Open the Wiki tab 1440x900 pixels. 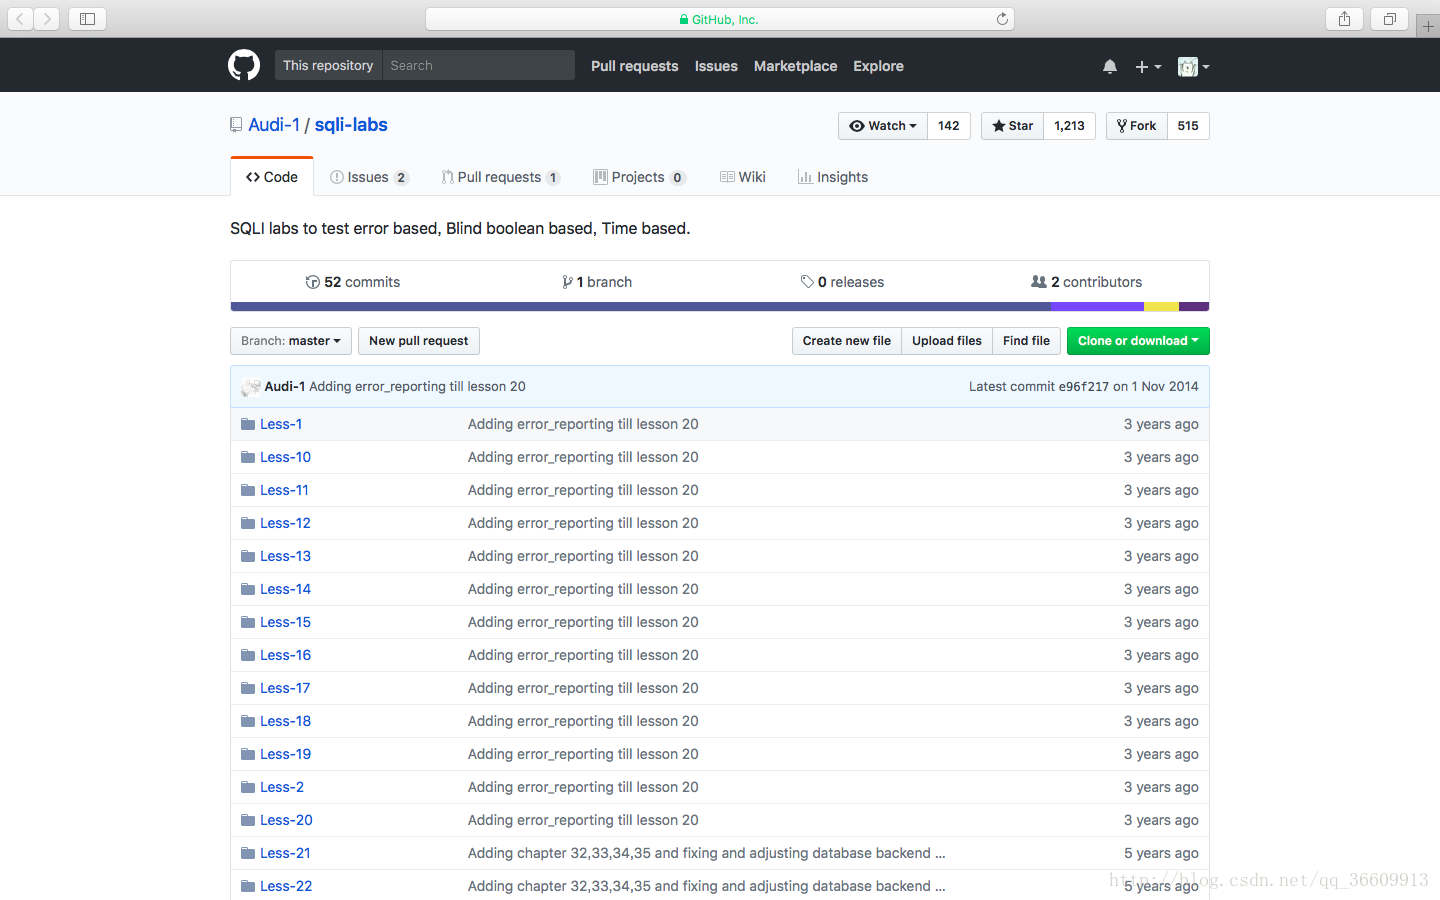click(743, 177)
